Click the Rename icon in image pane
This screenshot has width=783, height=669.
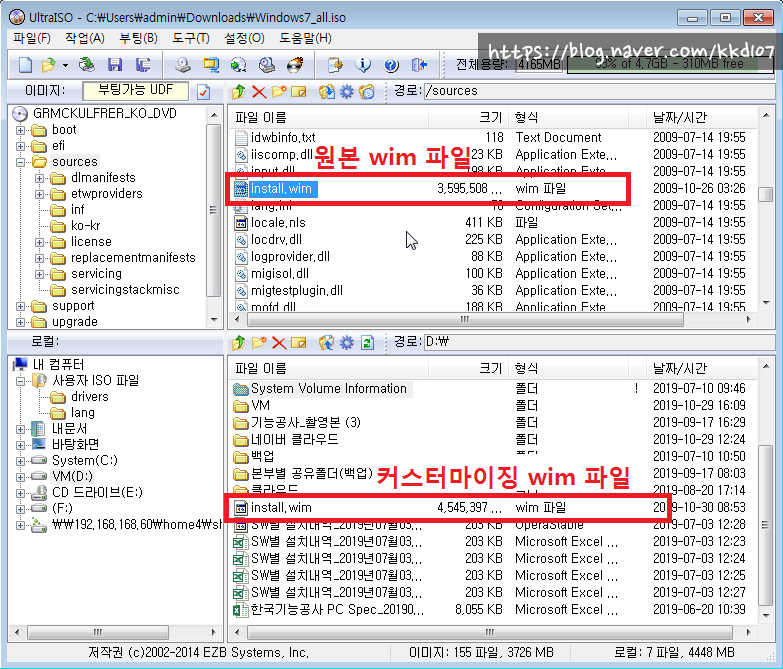299,91
